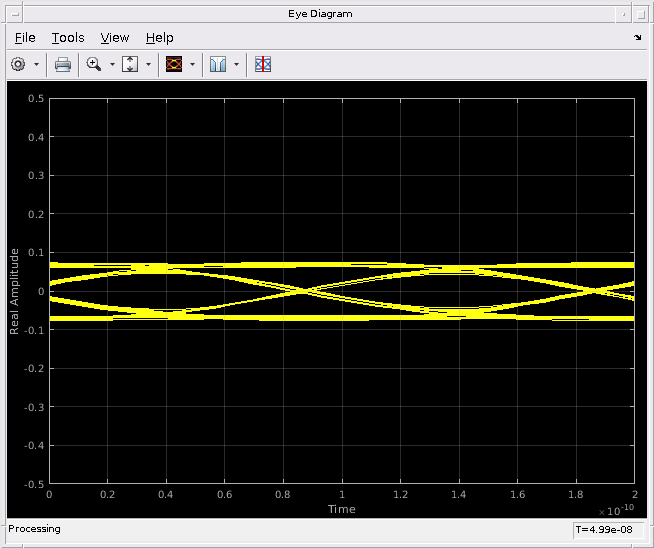Click the window shade button in title bar
The height and width of the screenshot is (548, 654).
[623, 15]
